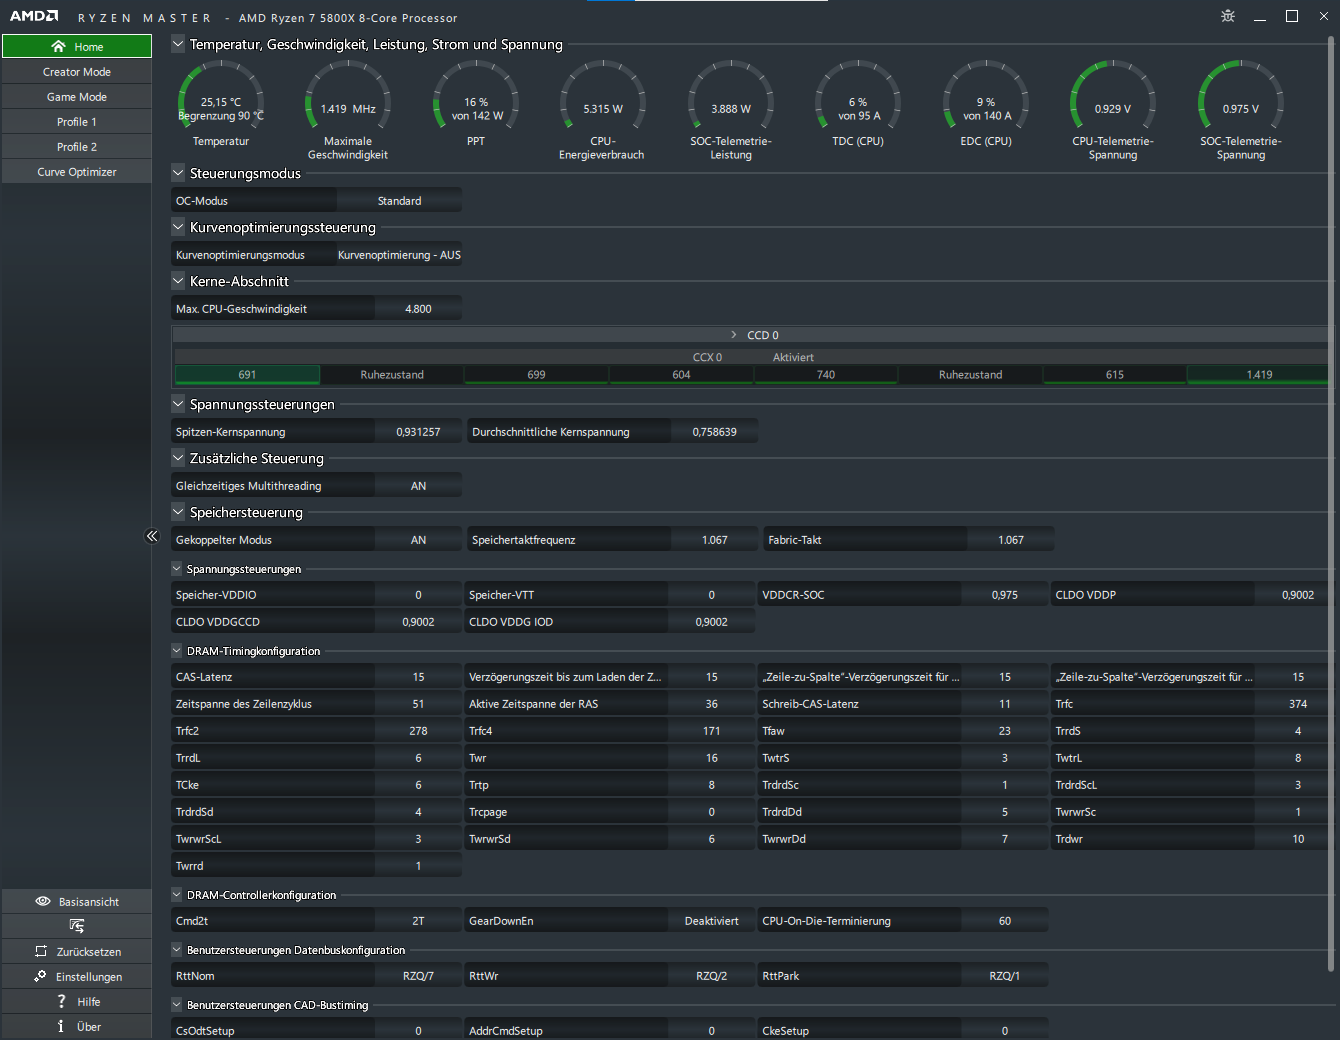Click the OC-Modus Standard value
1340x1040 pixels.
tap(399, 201)
